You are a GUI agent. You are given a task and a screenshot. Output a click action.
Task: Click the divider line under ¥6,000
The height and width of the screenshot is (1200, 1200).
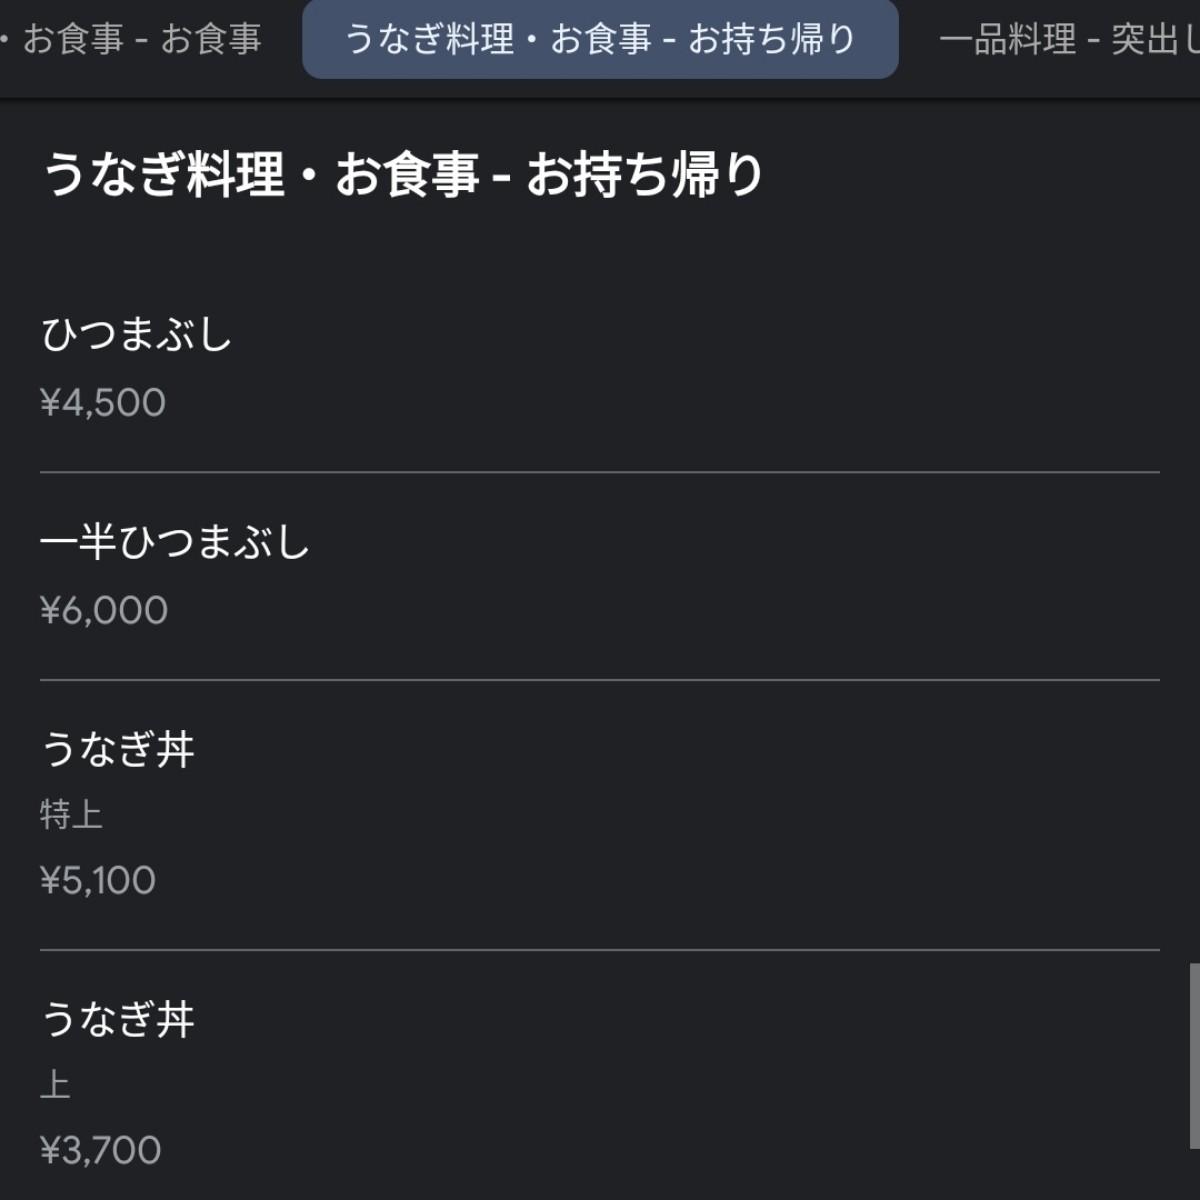click(600, 680)
